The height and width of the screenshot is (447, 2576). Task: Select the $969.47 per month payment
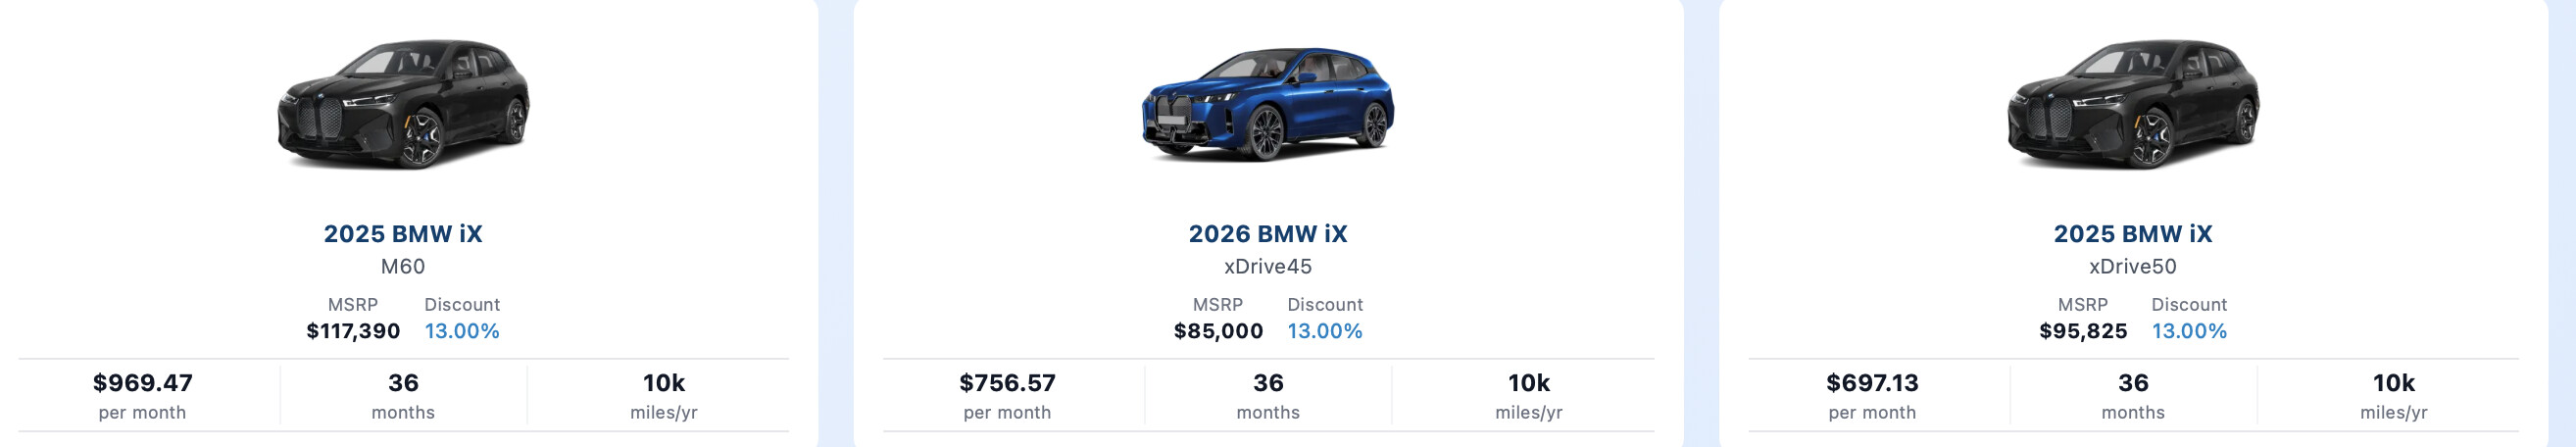point(142,384)
